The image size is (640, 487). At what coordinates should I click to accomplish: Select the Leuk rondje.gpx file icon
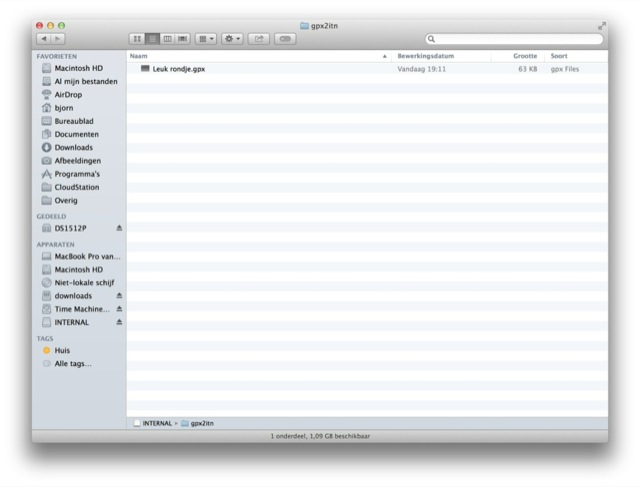click(145, 69)
